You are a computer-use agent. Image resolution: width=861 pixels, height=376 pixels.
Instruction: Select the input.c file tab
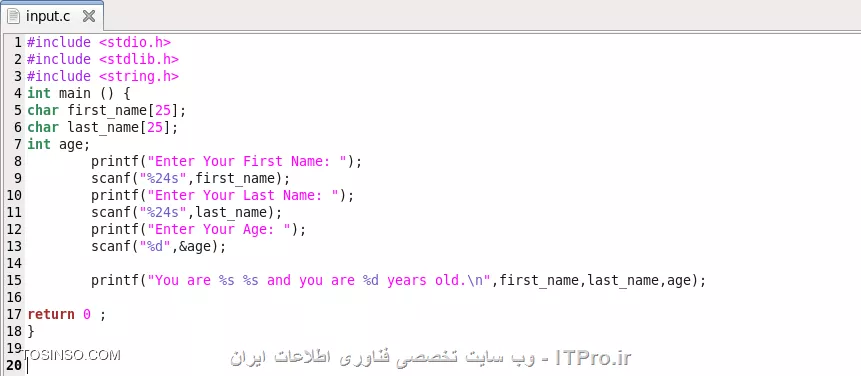click(x=52, y=16)
